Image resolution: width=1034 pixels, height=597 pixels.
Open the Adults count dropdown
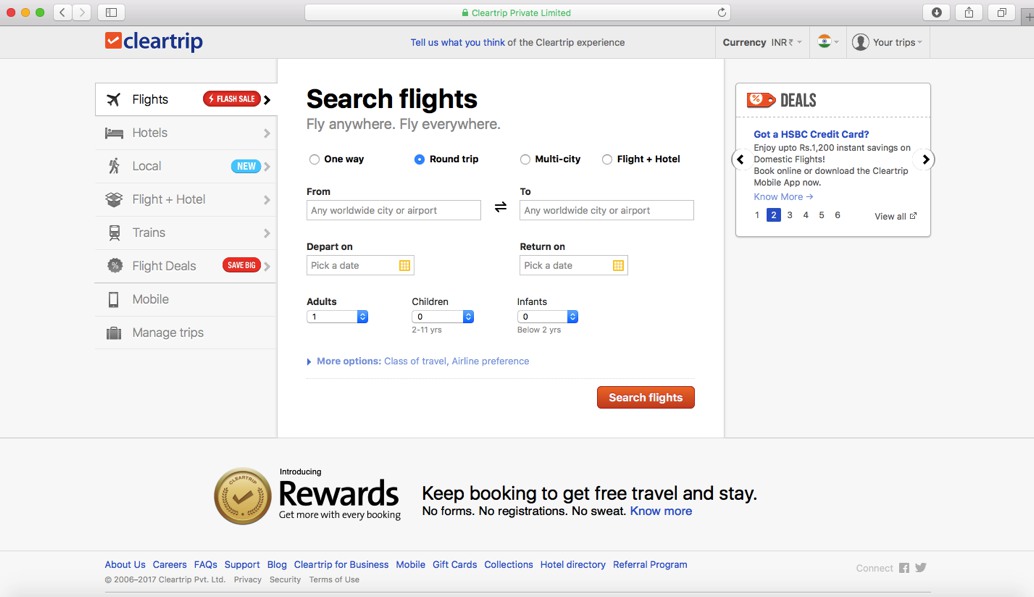click(337, 317)
